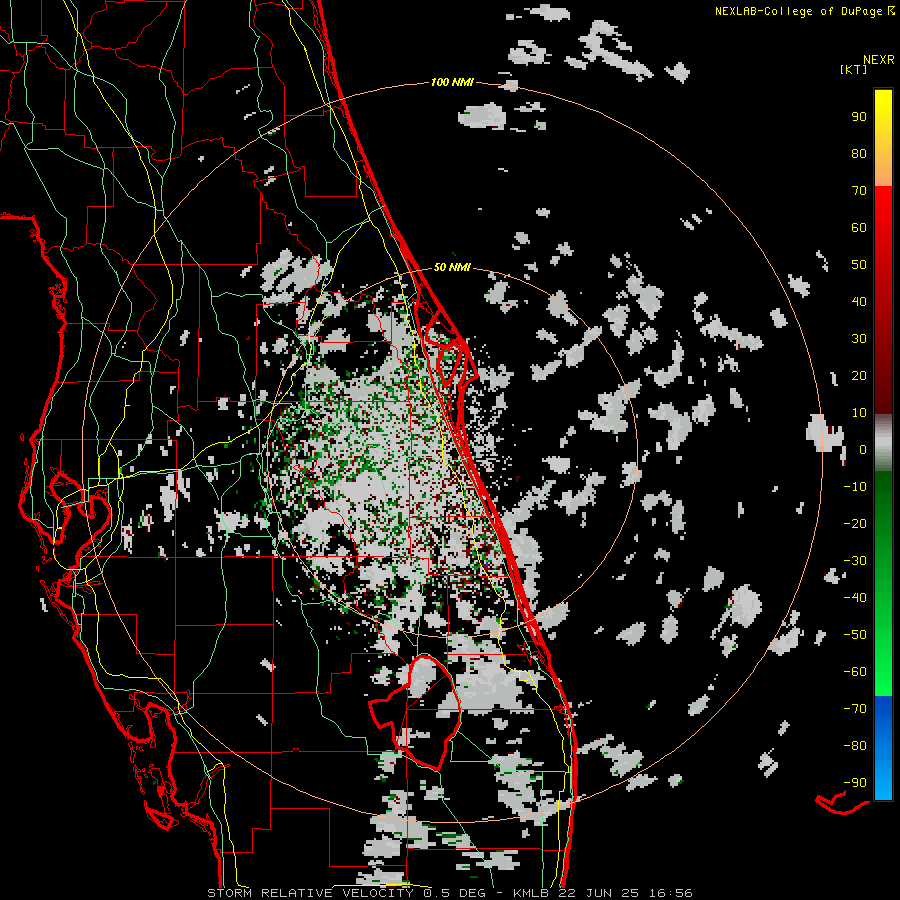Click the -10 value on the color scale
Screen dimensions: 900x900
pyautogui.click(x=855, y=487)
